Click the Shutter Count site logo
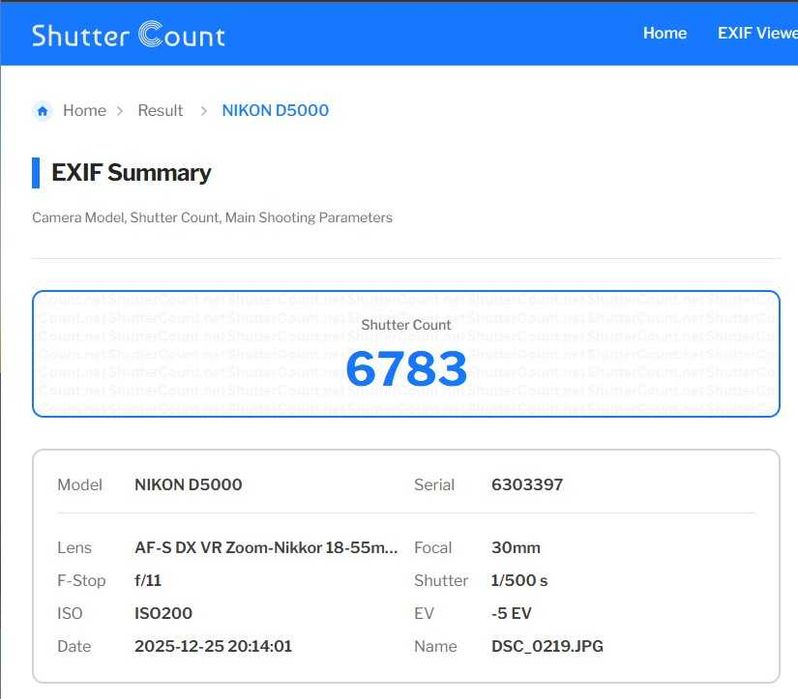Screen dimensions: 798x699 pyautogui.click(x=128, y=35)
